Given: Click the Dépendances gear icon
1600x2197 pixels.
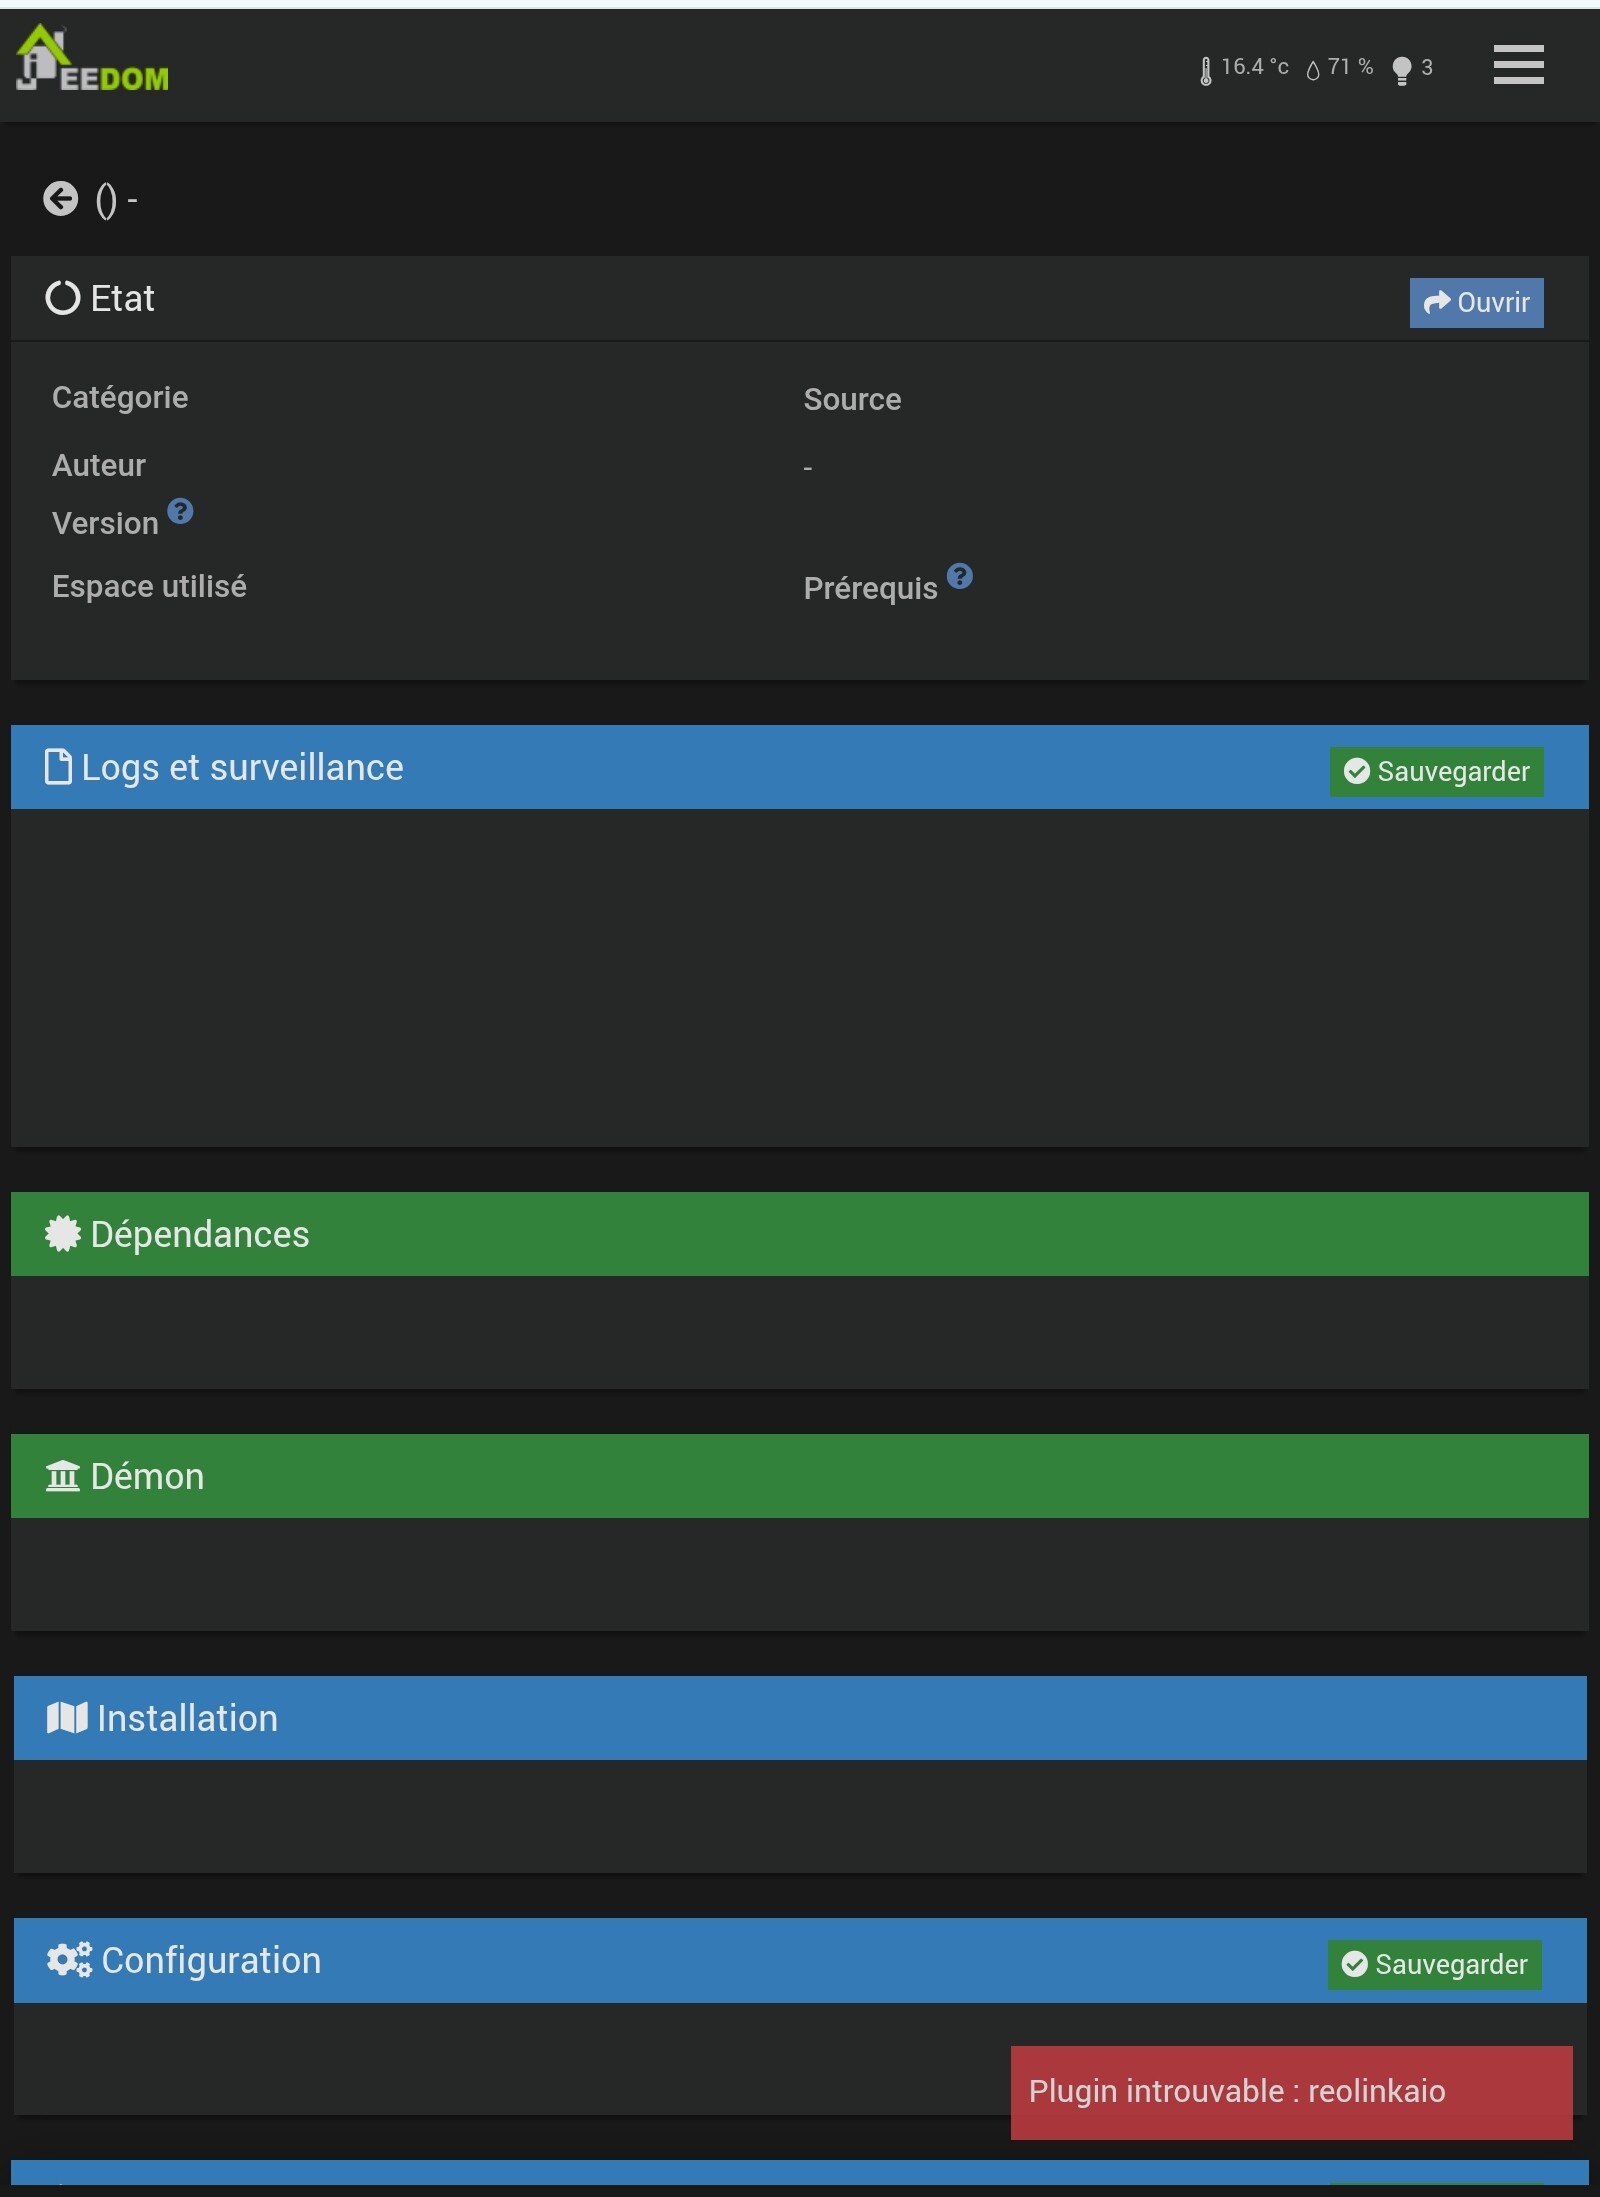Looking at the screenshot, I should (63, 1234).
